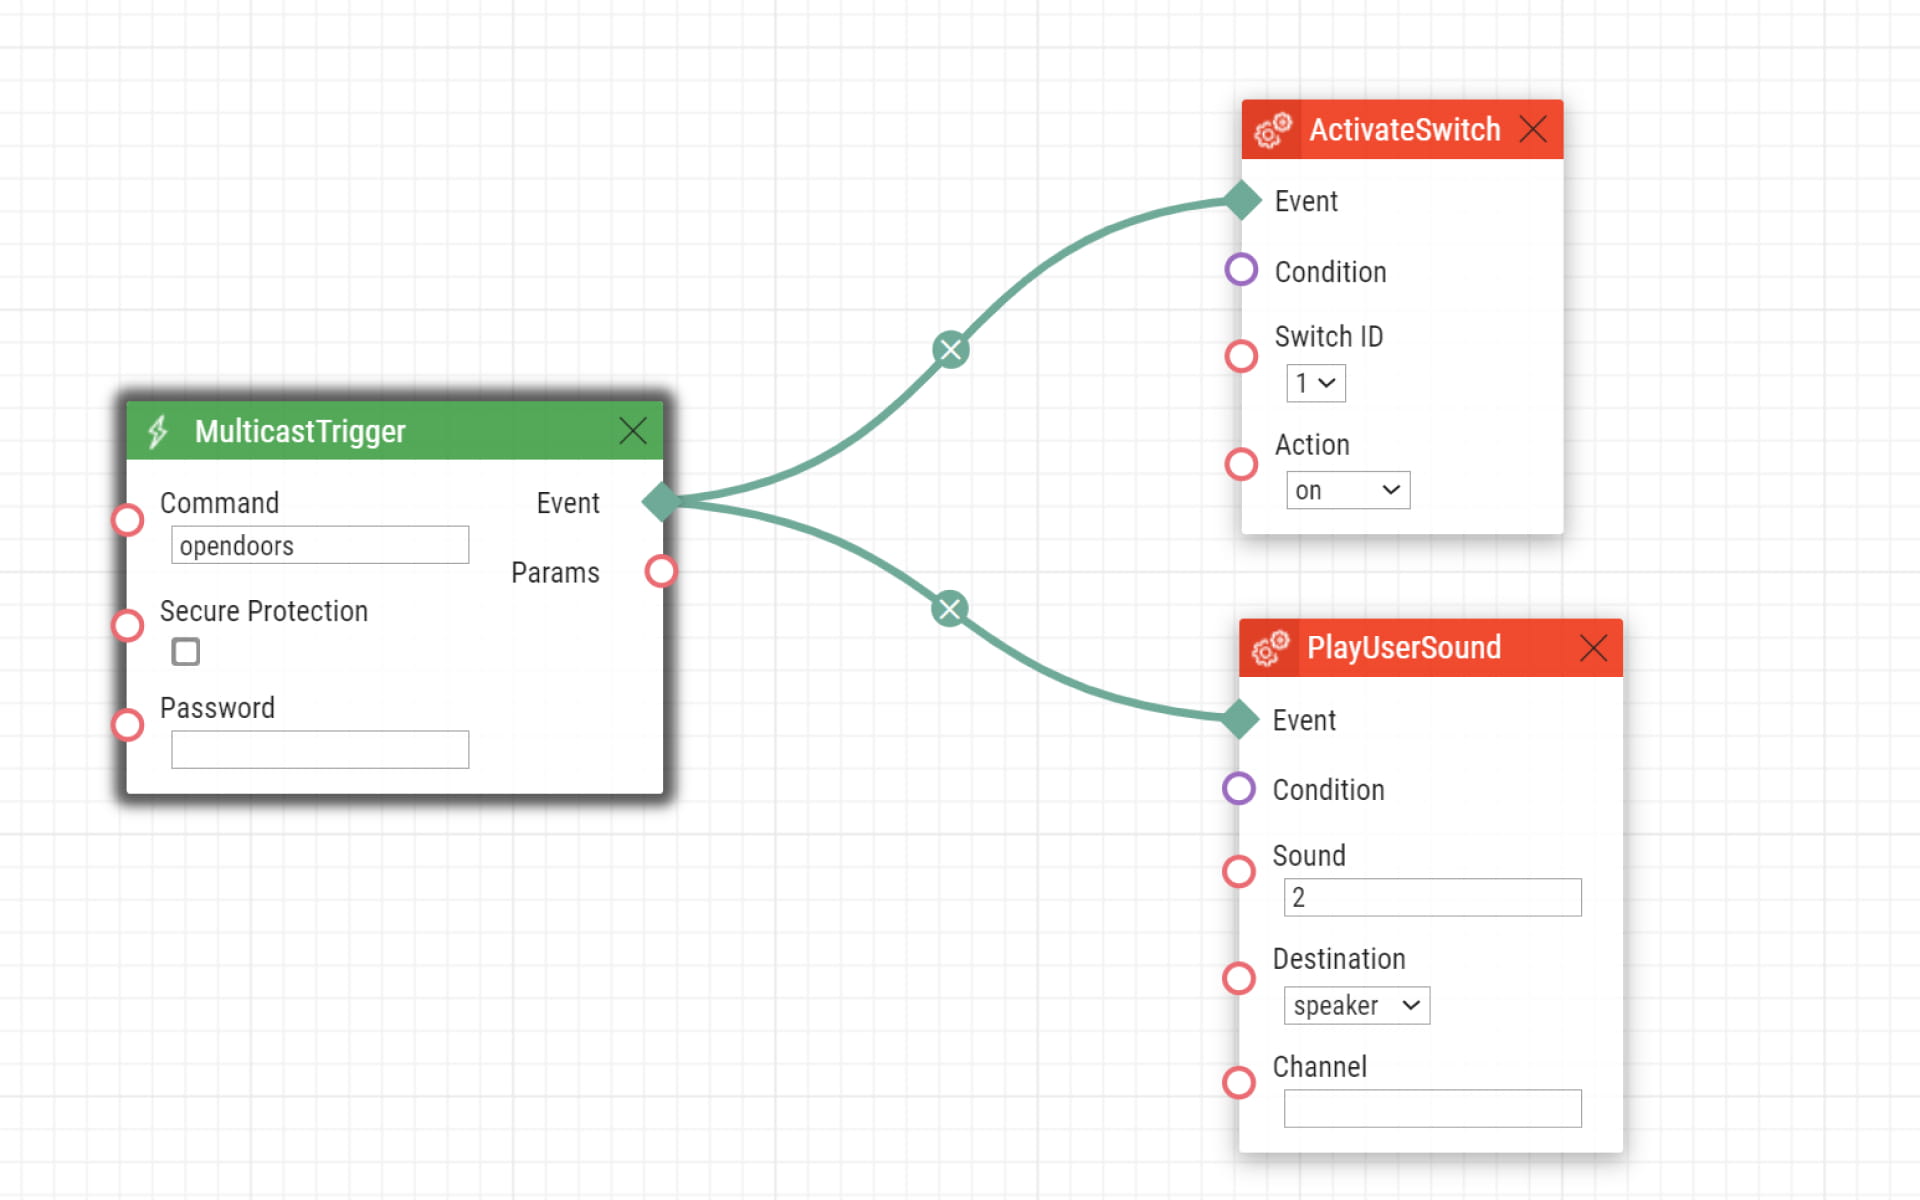Click the Password label
The height and width of the screenshot is (1200, 1920).
click(x=217, y=708)
